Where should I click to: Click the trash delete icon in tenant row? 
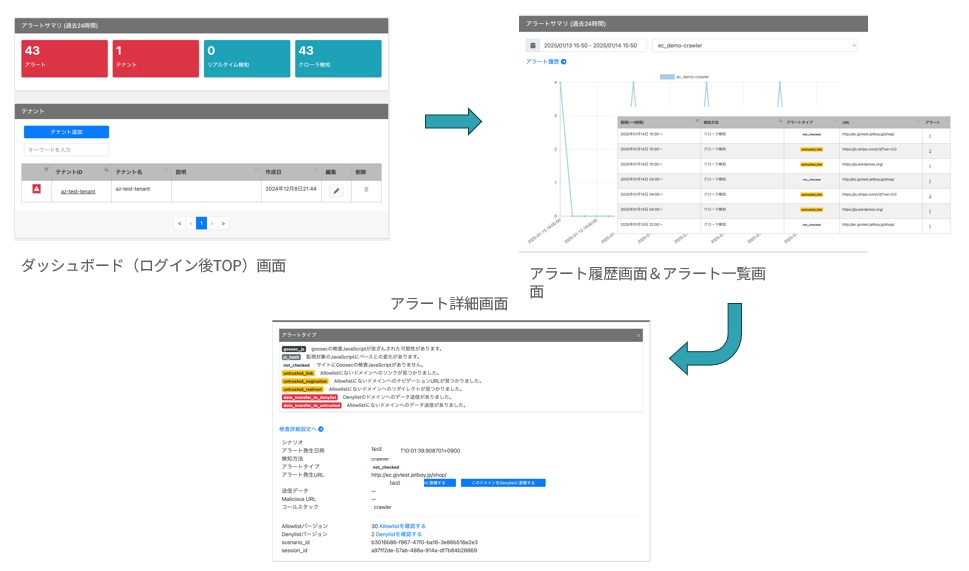point(366,190)
